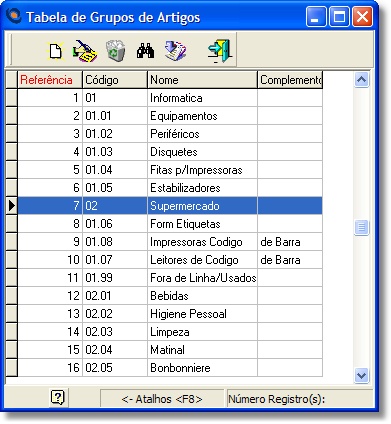The image size is (391, 424).
Task: Click code cell 01.08
Action: tap(115, 242)
